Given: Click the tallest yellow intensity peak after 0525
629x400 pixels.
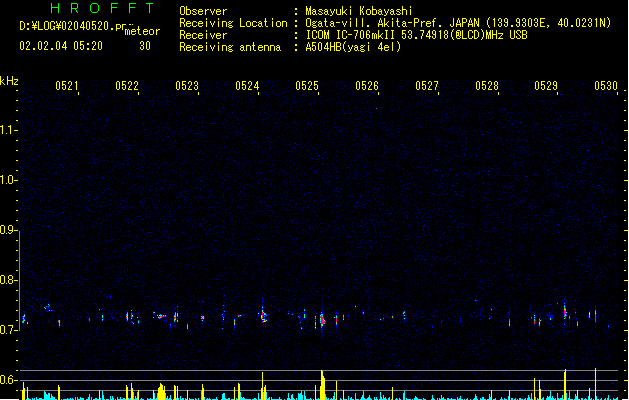Looking at the screenshot, I should click(x=322, y=385).
